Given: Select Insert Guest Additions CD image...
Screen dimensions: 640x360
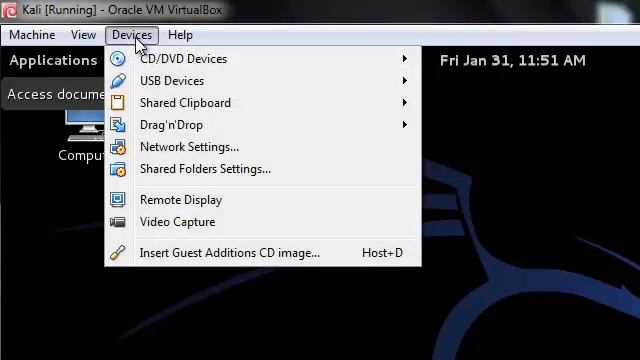Looking at the screenshot, I should (263, 253).
